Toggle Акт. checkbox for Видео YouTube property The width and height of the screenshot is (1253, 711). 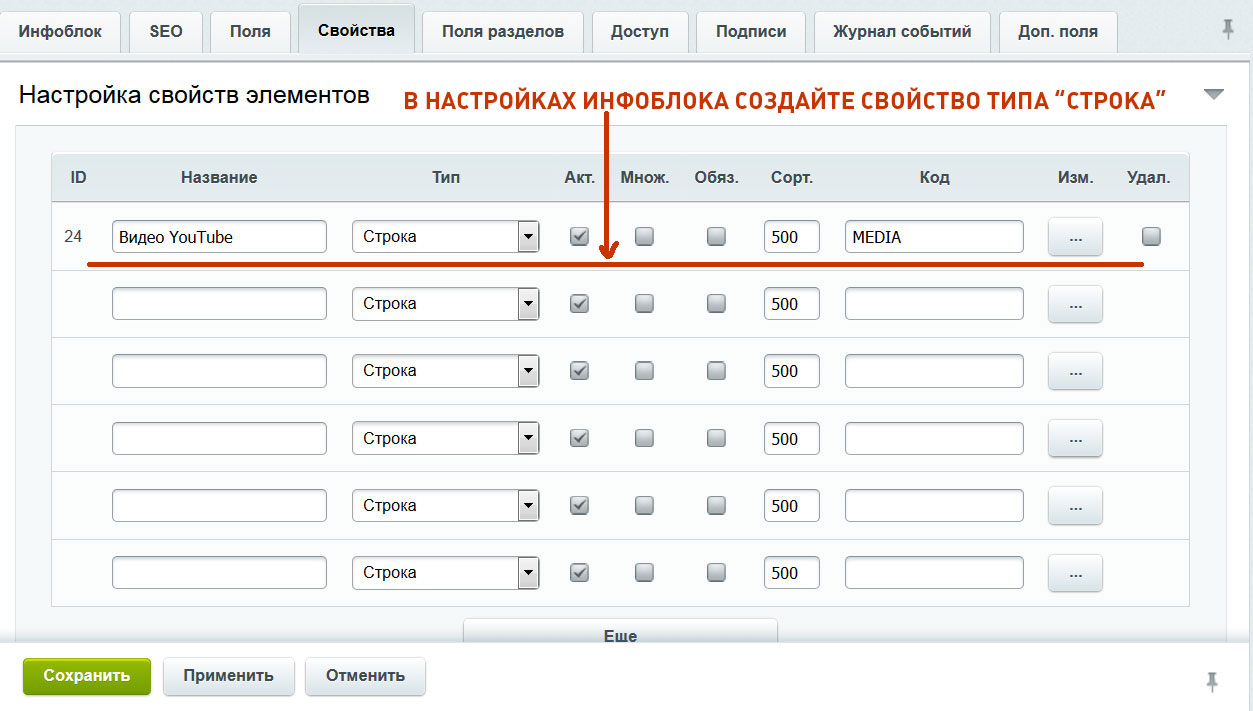click(x=579, y=237)
